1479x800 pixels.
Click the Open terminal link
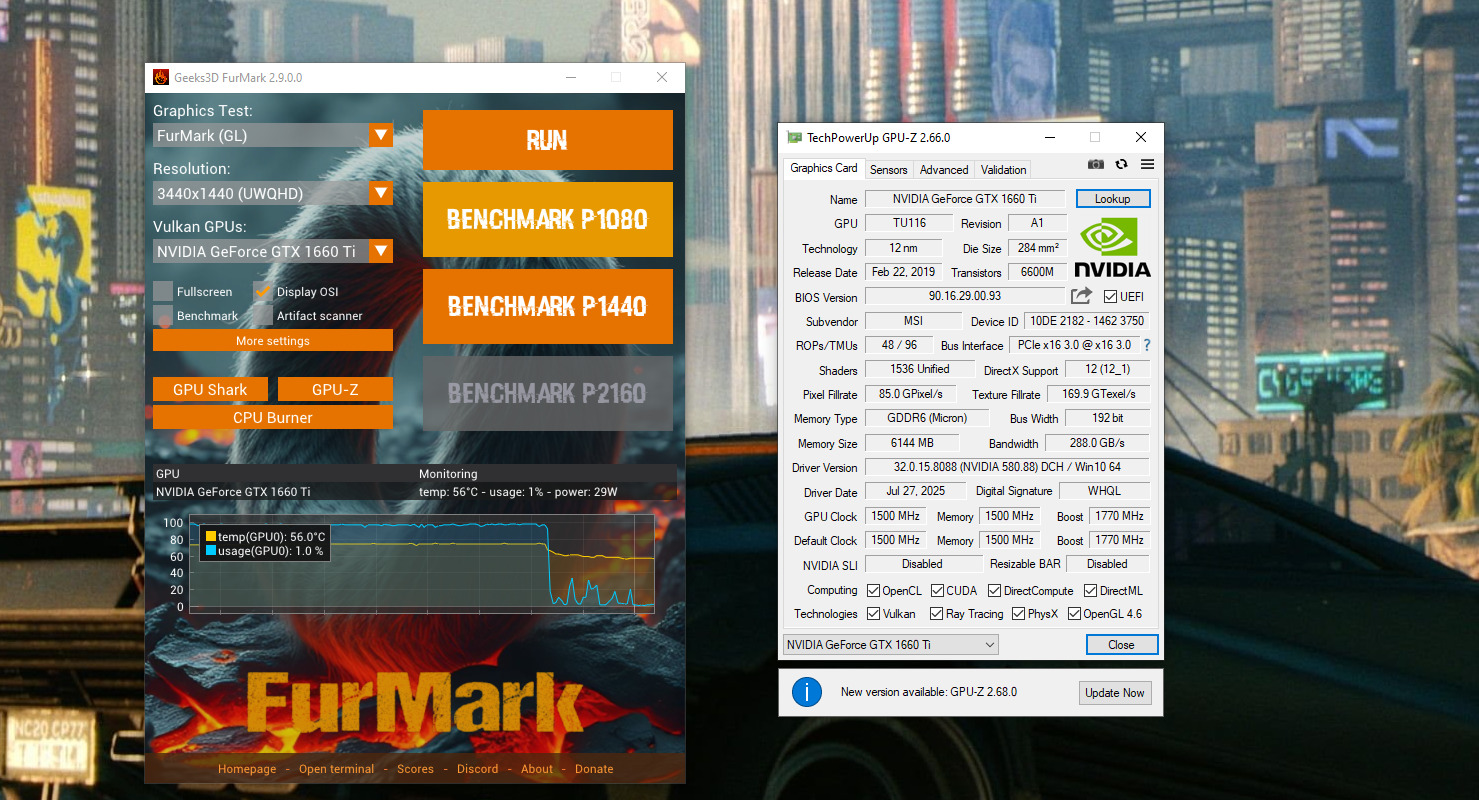click(337, 769)
